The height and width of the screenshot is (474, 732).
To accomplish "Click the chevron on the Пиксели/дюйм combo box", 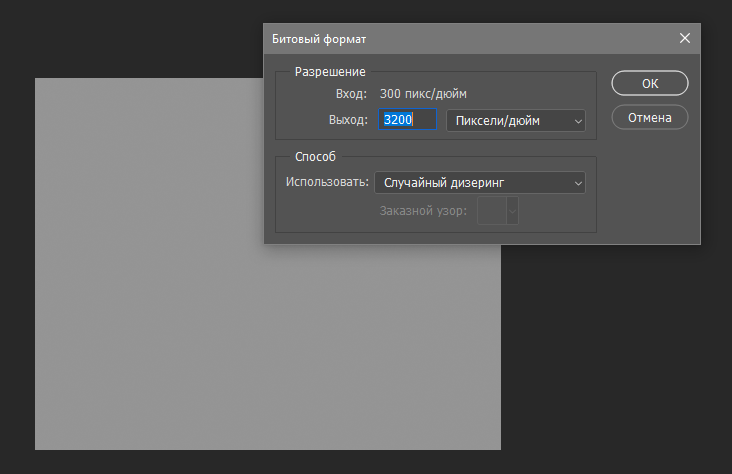I will 577,121.
